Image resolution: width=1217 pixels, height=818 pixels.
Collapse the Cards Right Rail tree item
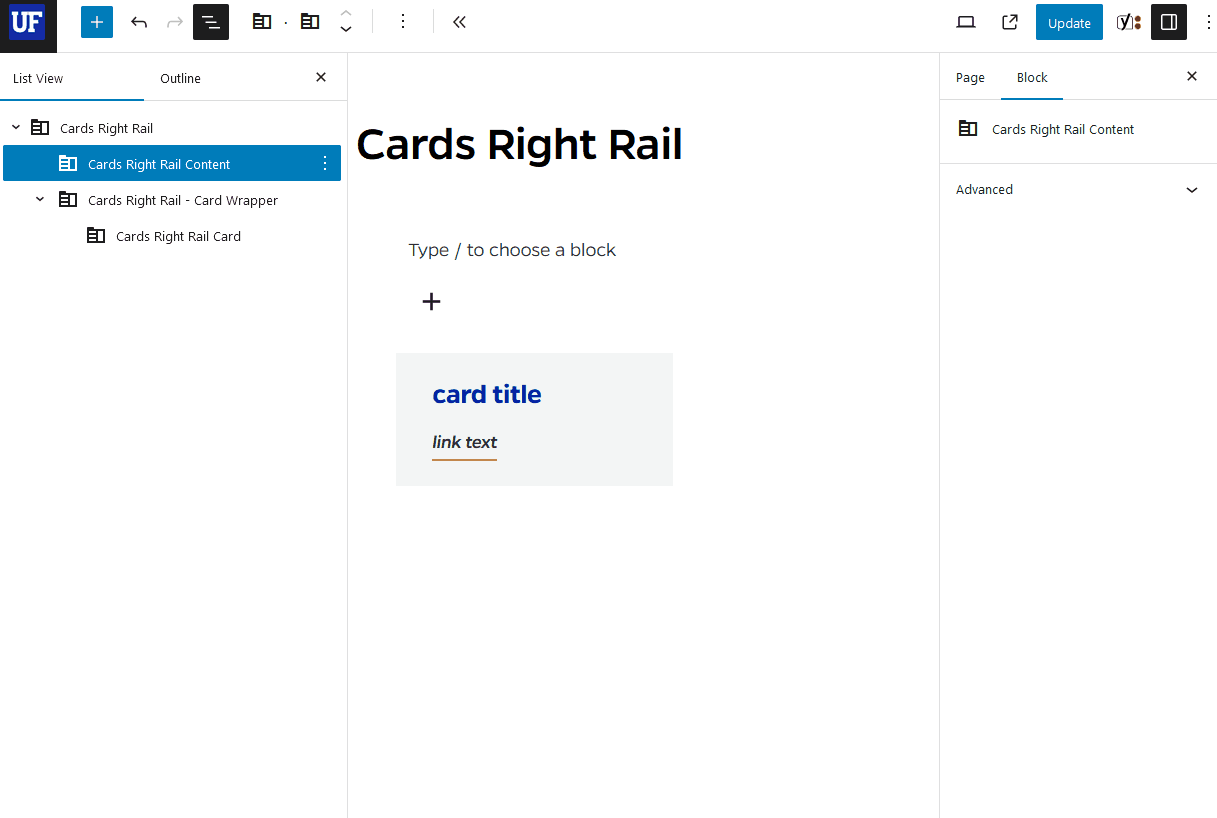click(x=15, y=127)
